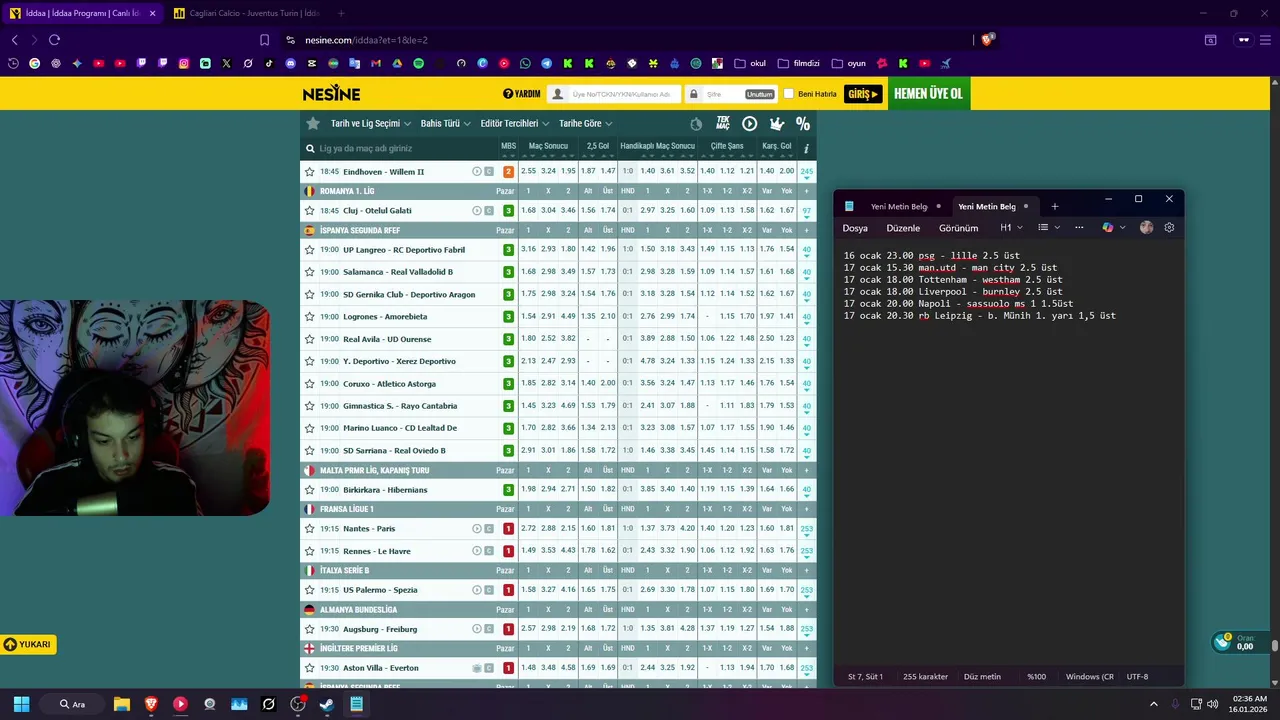Favorite the Cluj - Otelul Galati match star

point(309,211)
